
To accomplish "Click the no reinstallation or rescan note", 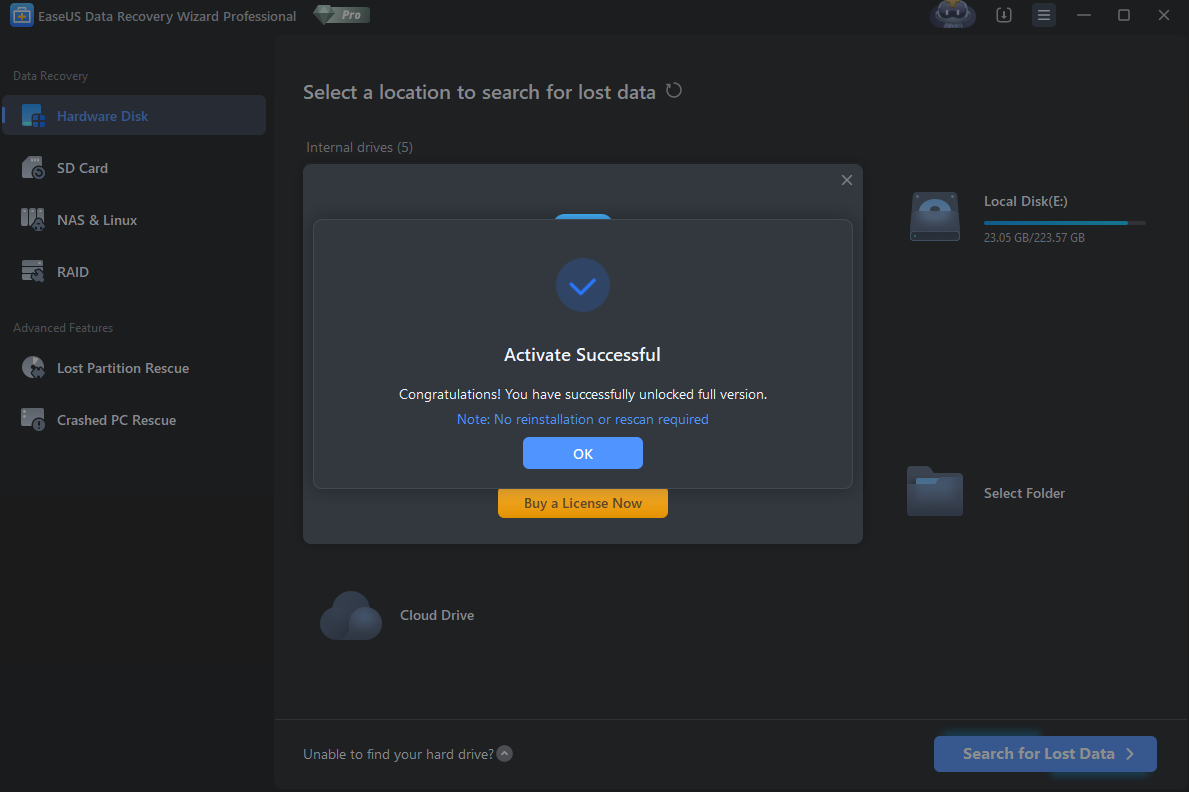I will (x=582, y=420).
